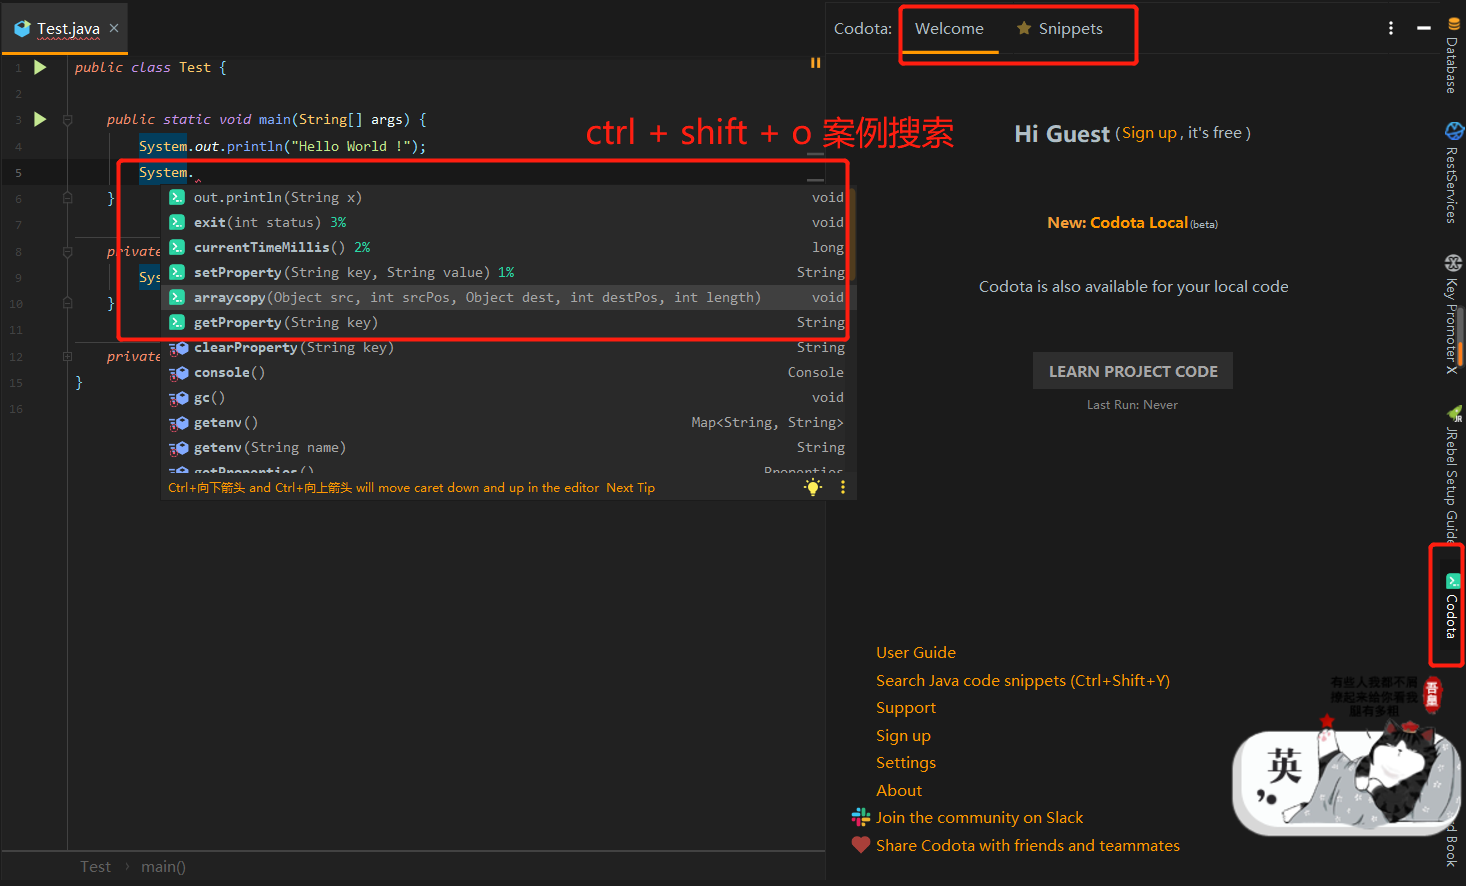Select currentTimeMillis() completion

coord(508,247)
